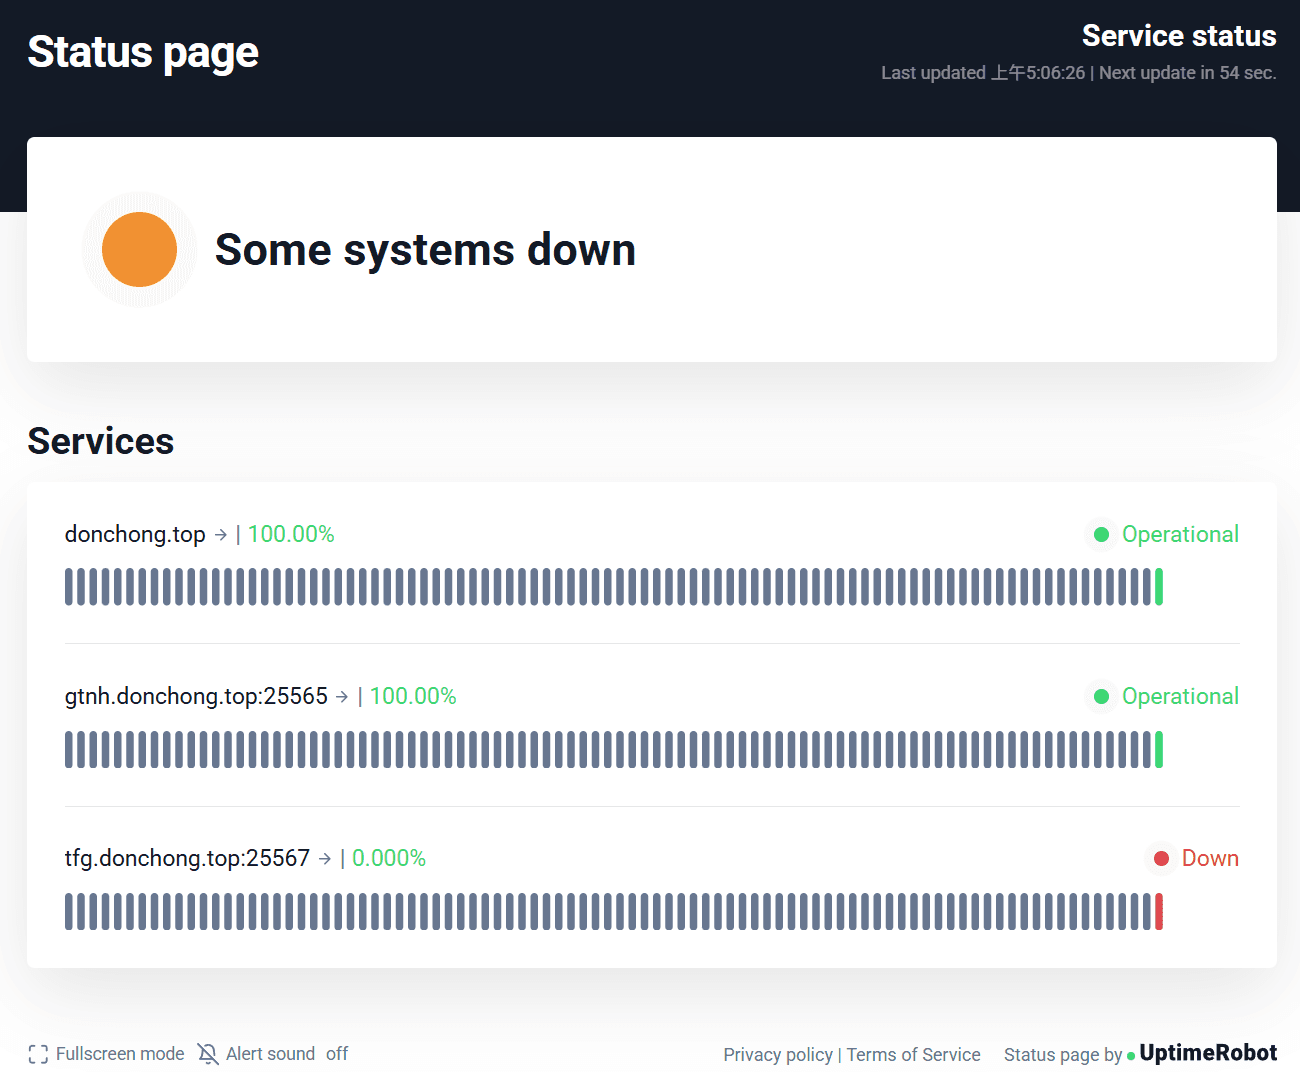Click the orange status circle above Some systems down
The image size is (1300, 1092).
[x=139, y=249]
